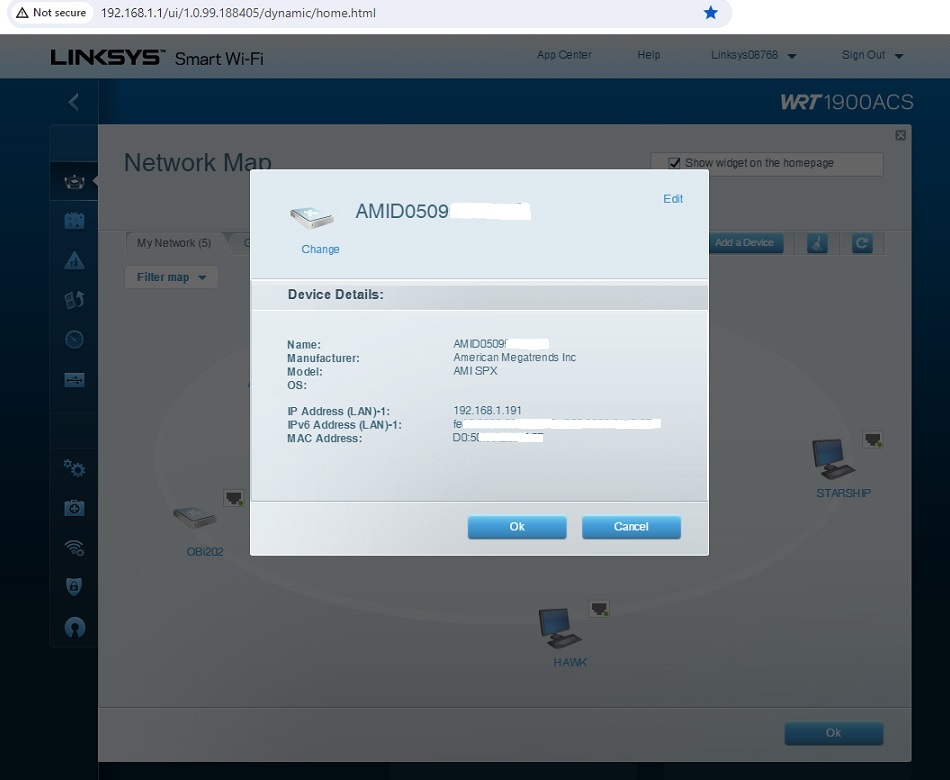Open App Center menu
Viewport: 950px width, 780px height.
(x=563, y=55)
